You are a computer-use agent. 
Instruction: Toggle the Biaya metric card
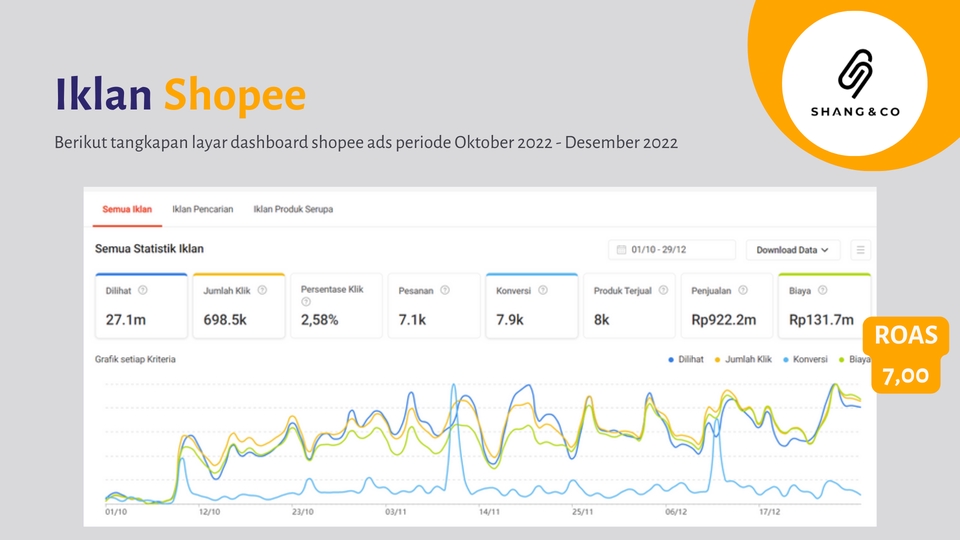(x=824, y=306)
